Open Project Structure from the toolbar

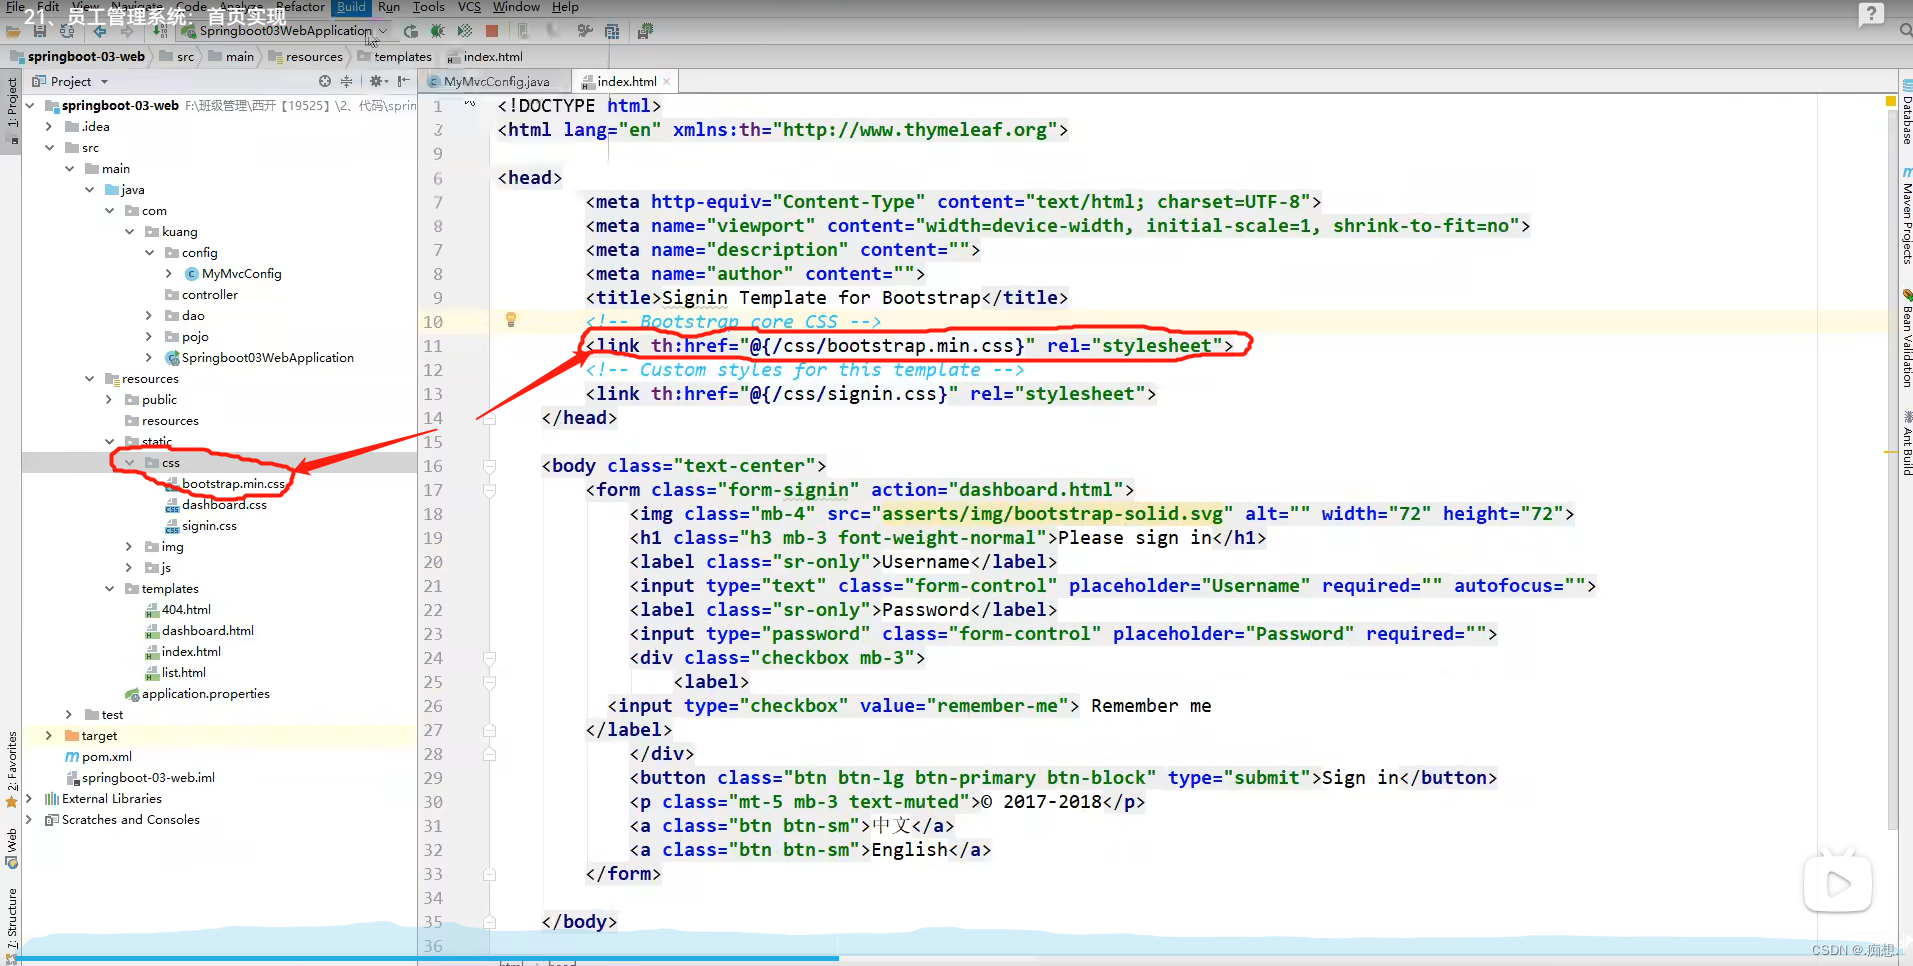pos(612,31)
